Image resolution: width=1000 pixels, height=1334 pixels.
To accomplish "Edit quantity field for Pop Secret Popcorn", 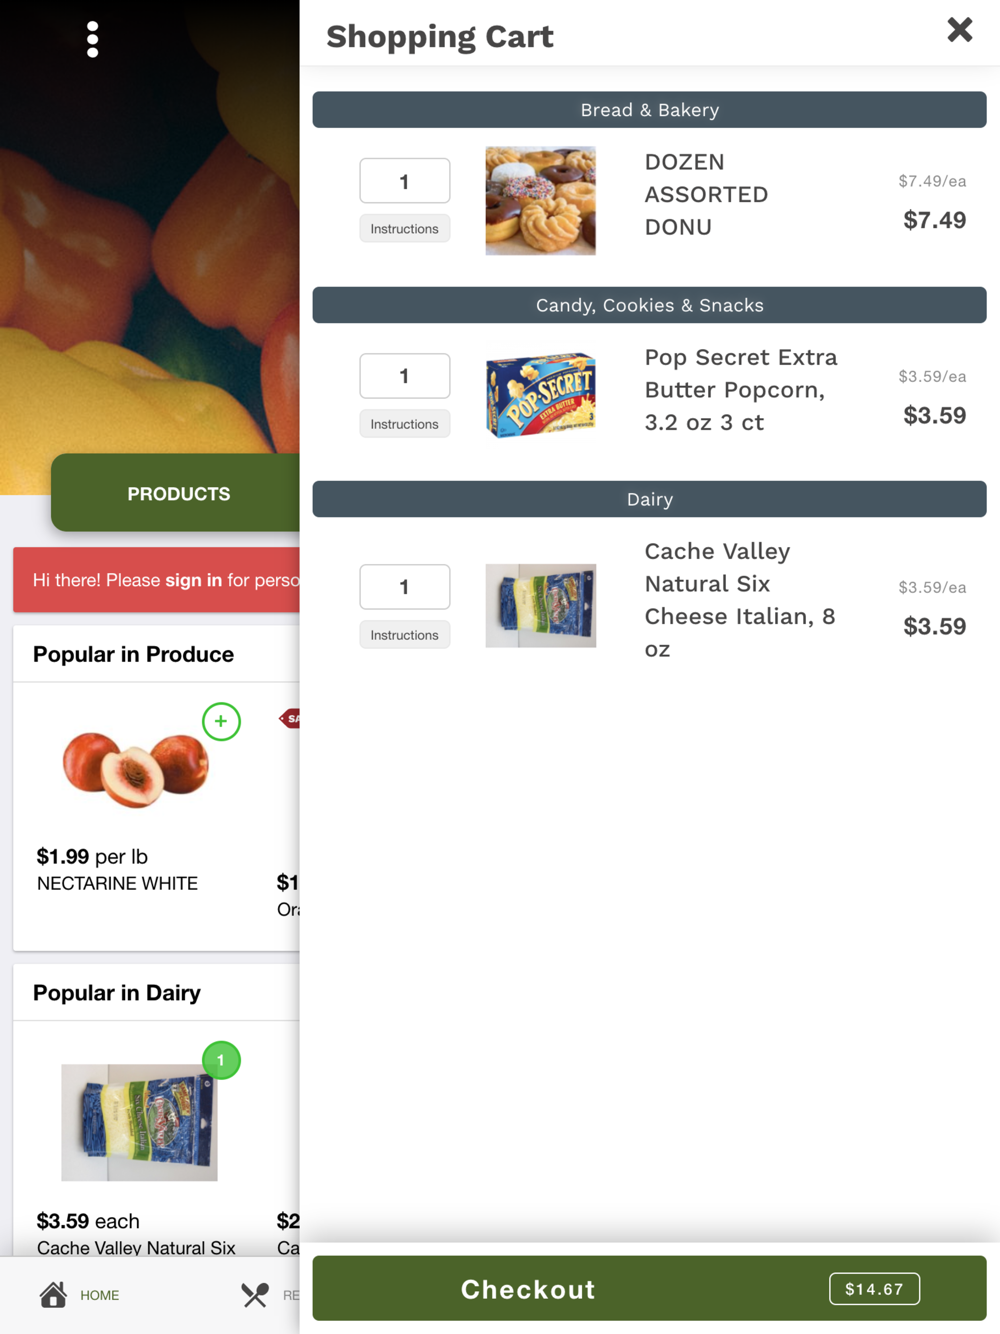I will (x=404, y=376).
